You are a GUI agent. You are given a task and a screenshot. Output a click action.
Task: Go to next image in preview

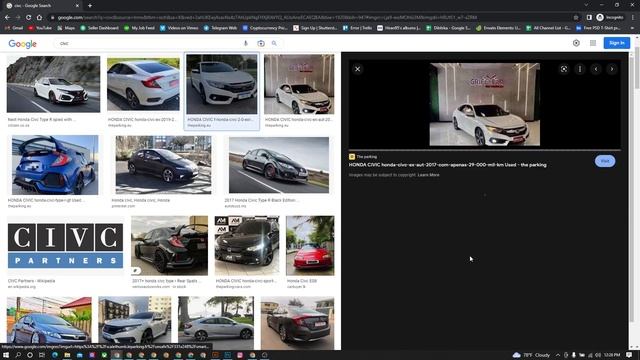[612, 69]
